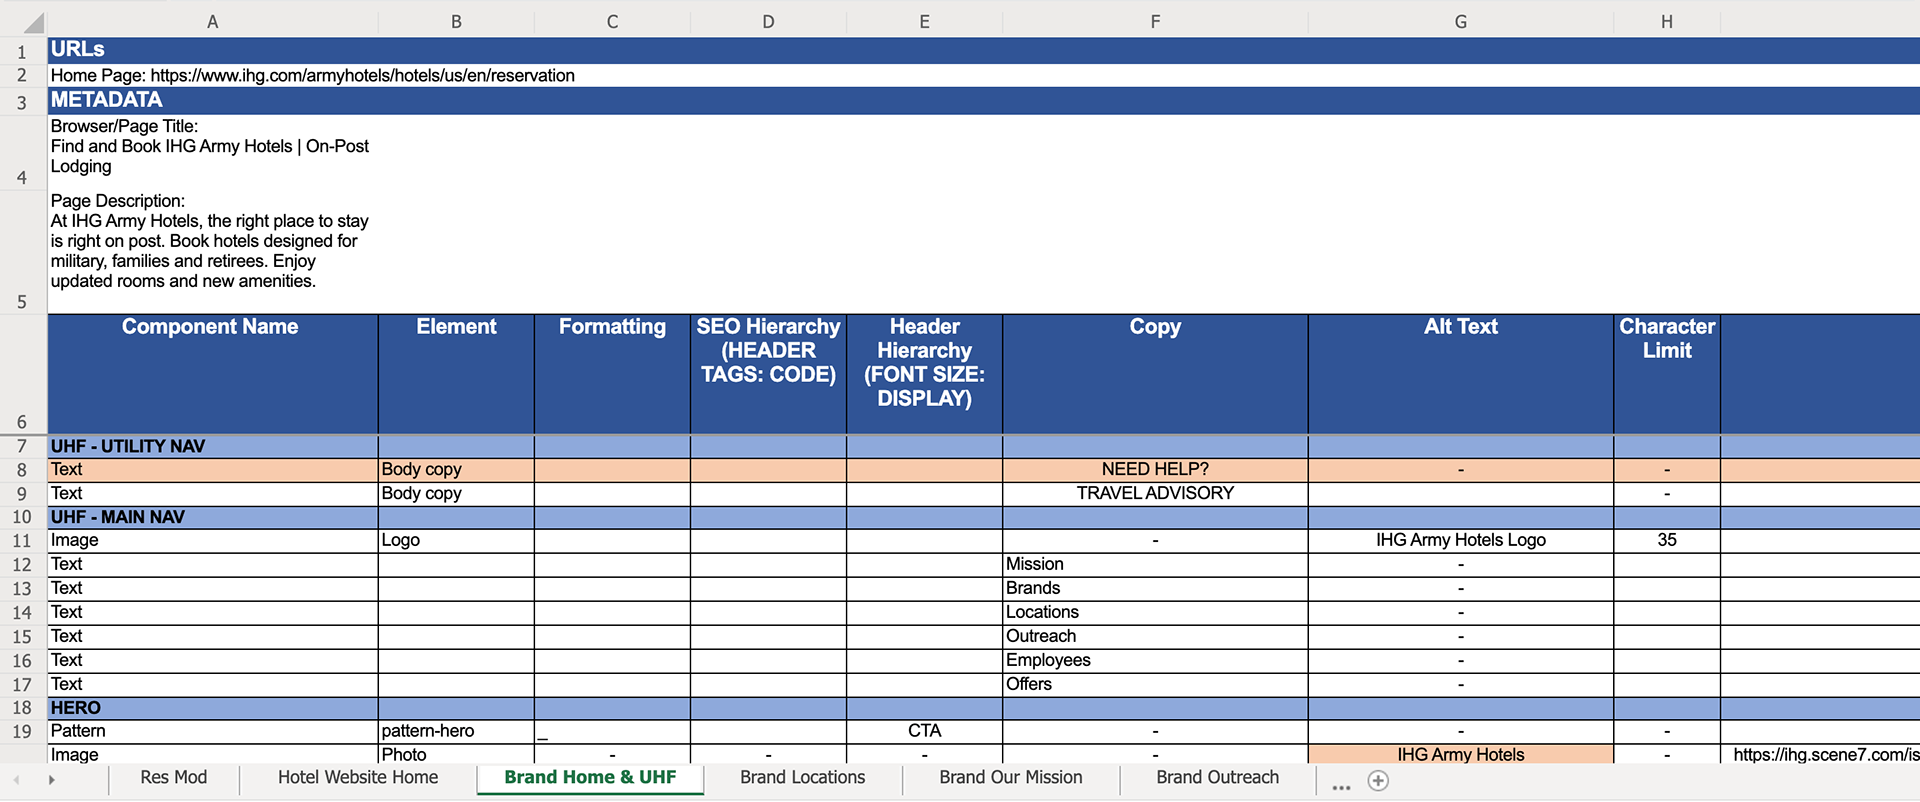Select row 11 header
Image resolution: width=1920 pixels, height=802 pixels.
pyautogui.click(x=22, y=540)
